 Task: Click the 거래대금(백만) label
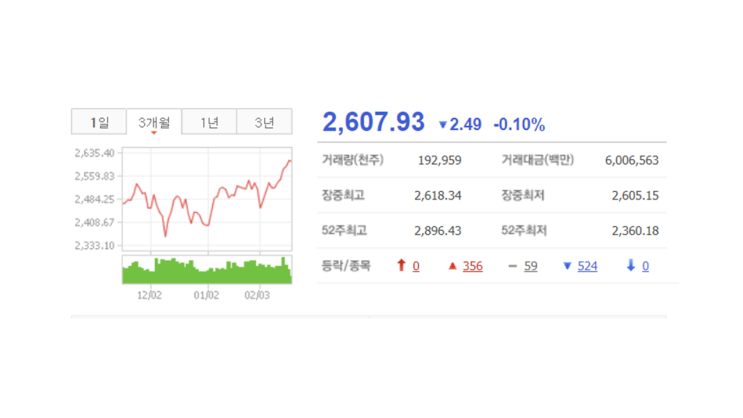537,160
